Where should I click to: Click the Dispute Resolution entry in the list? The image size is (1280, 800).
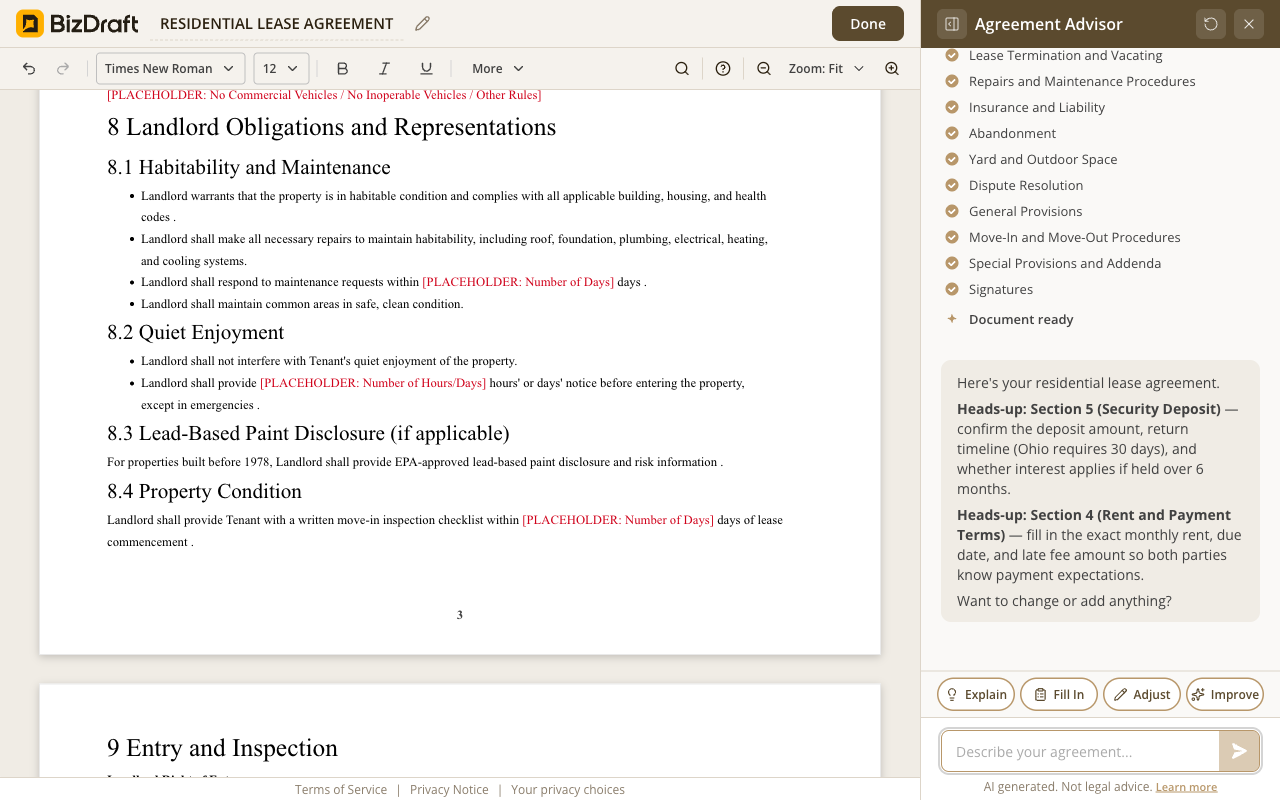1026,186
